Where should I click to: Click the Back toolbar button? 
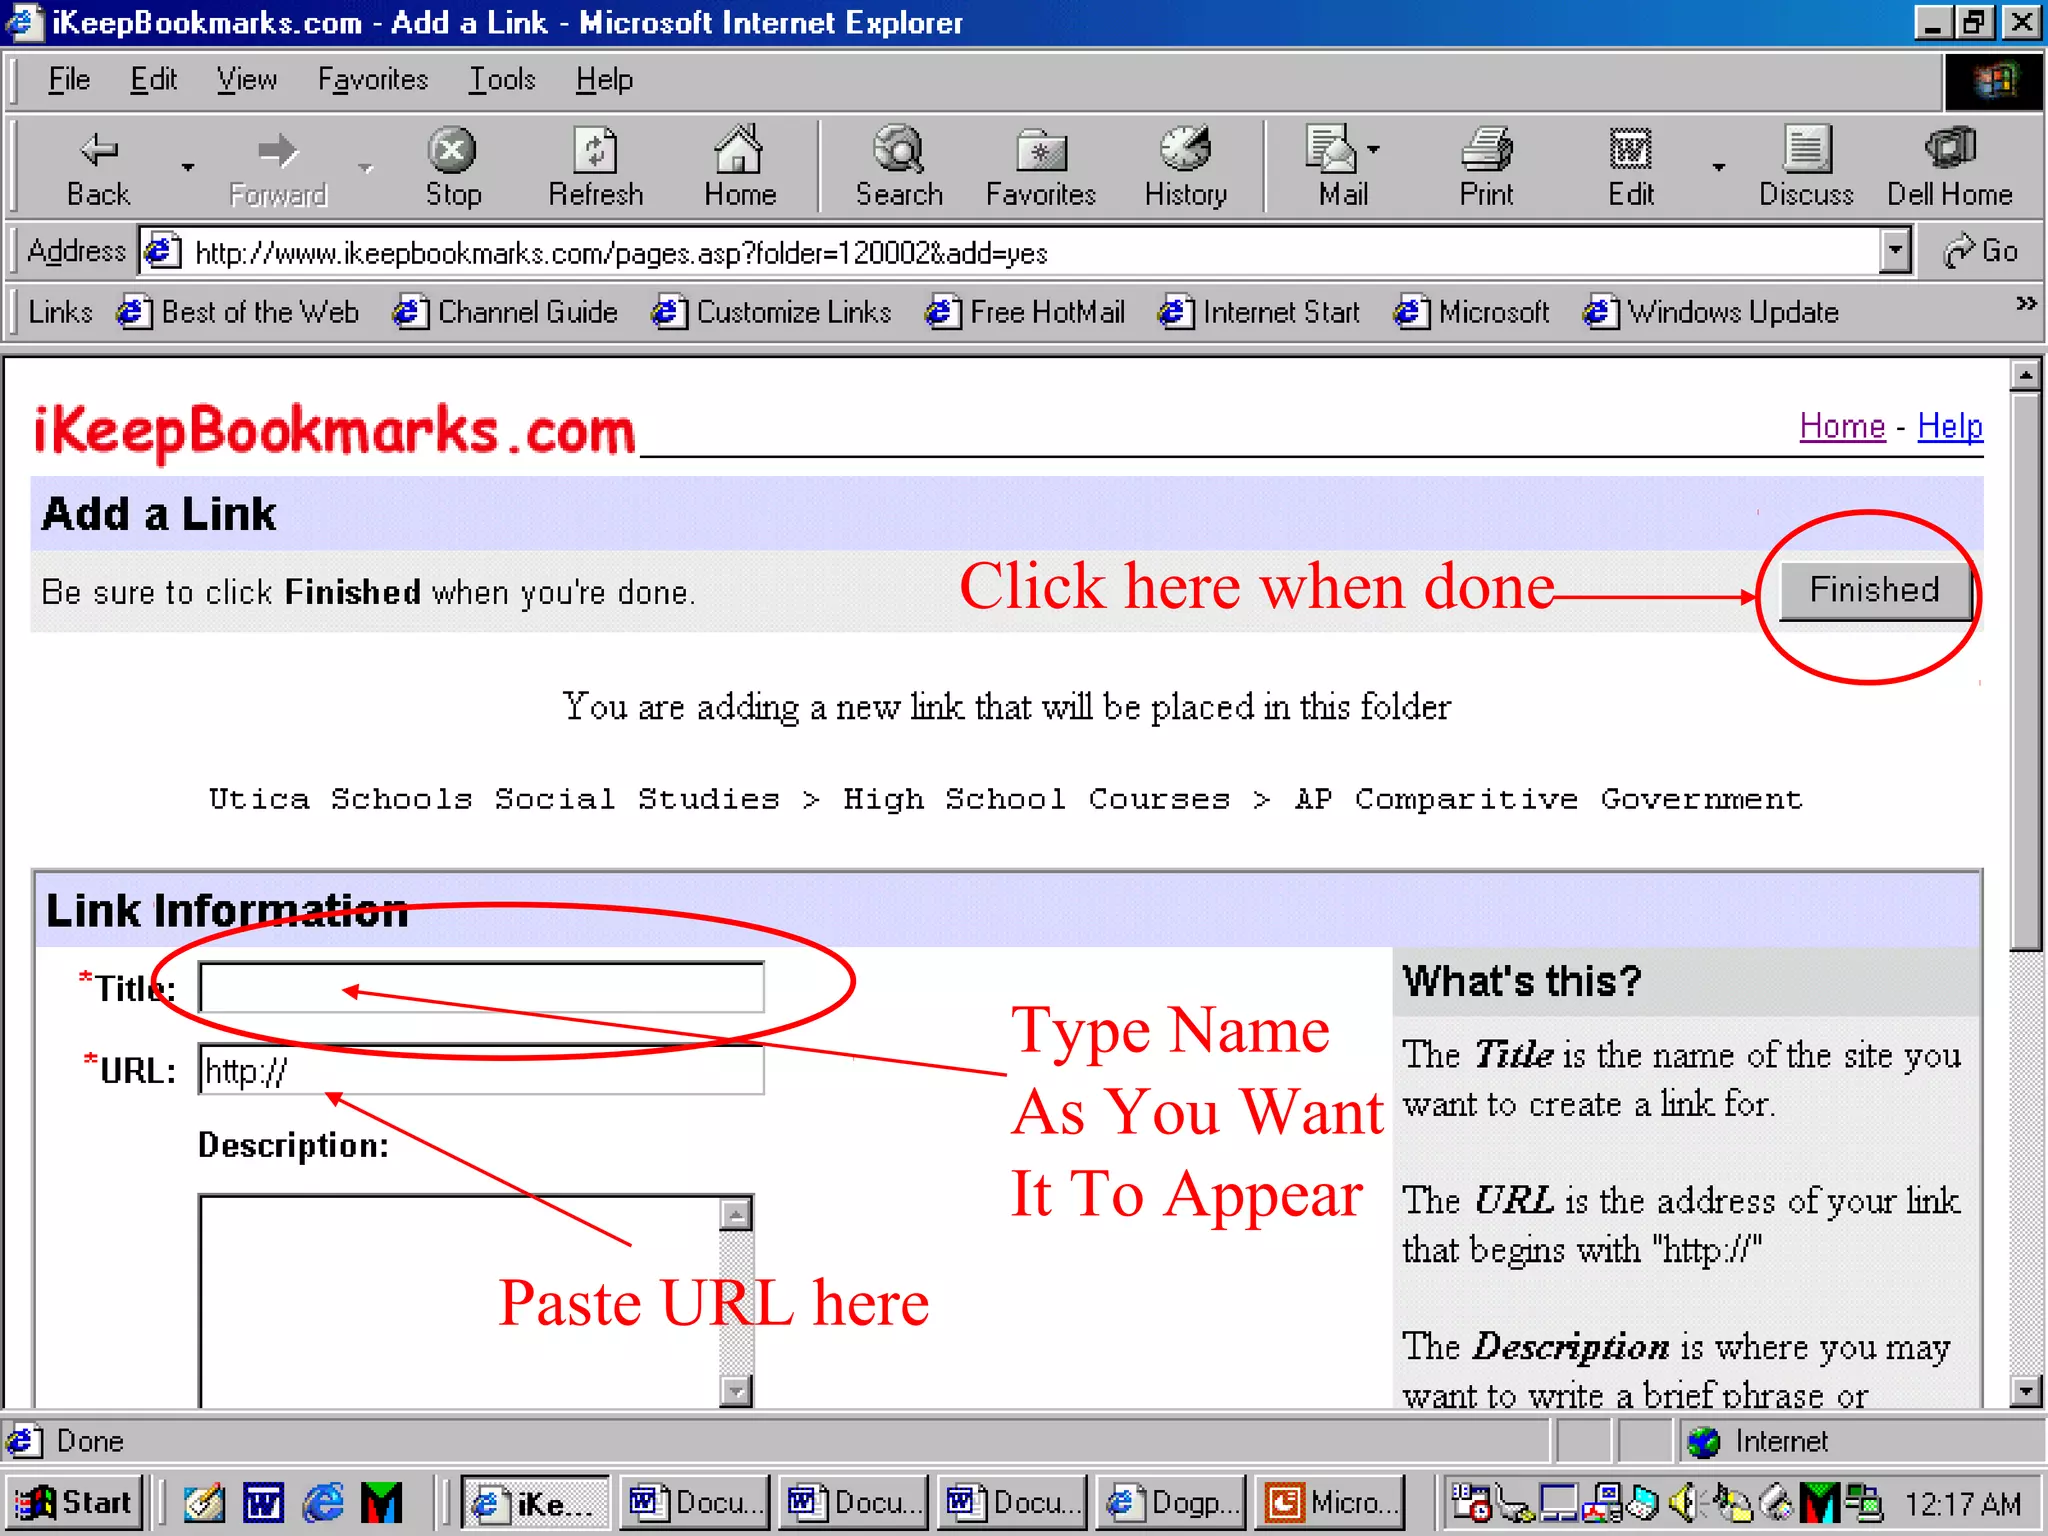[98, 167]
